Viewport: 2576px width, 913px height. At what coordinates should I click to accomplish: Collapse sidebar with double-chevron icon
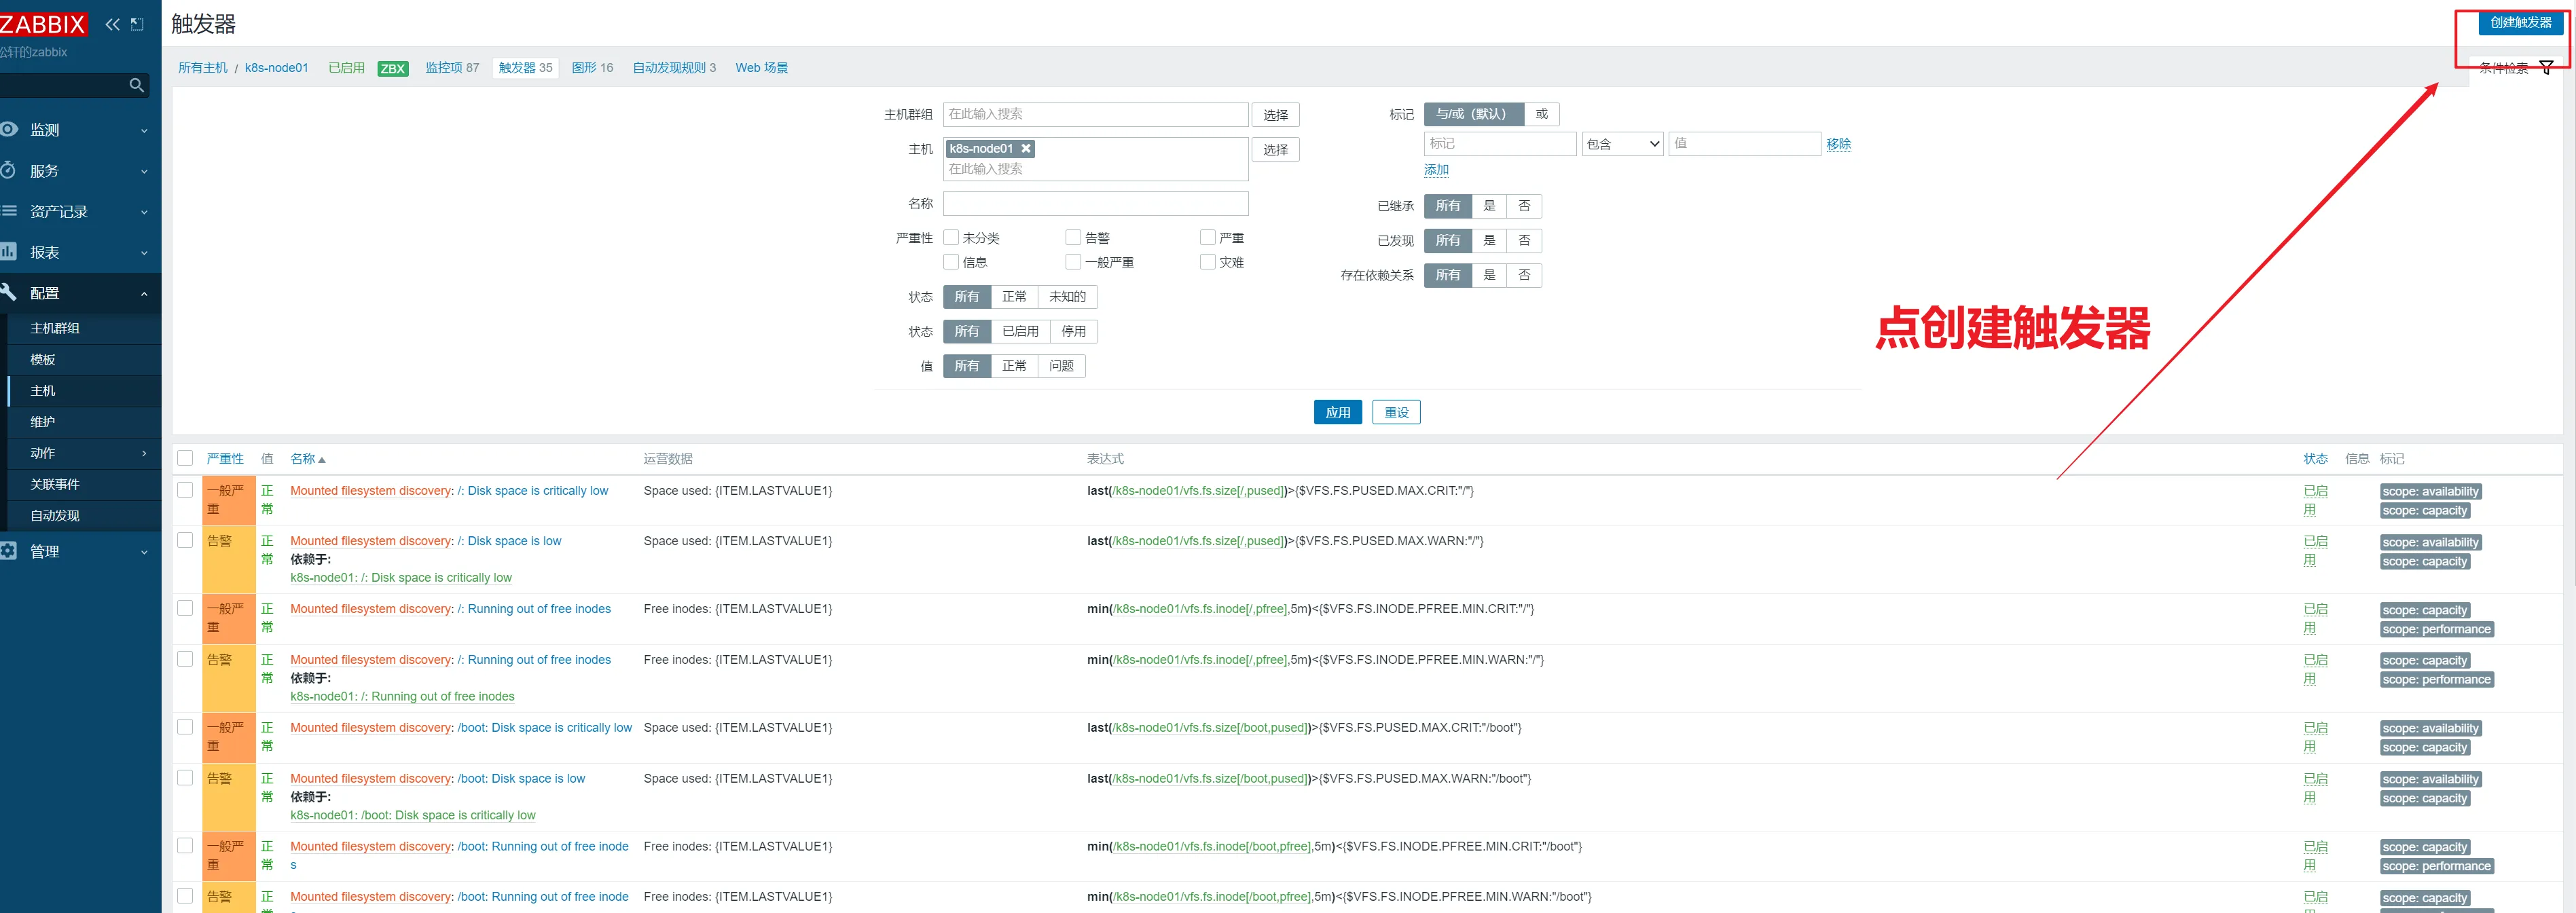(x=112, y=24)
